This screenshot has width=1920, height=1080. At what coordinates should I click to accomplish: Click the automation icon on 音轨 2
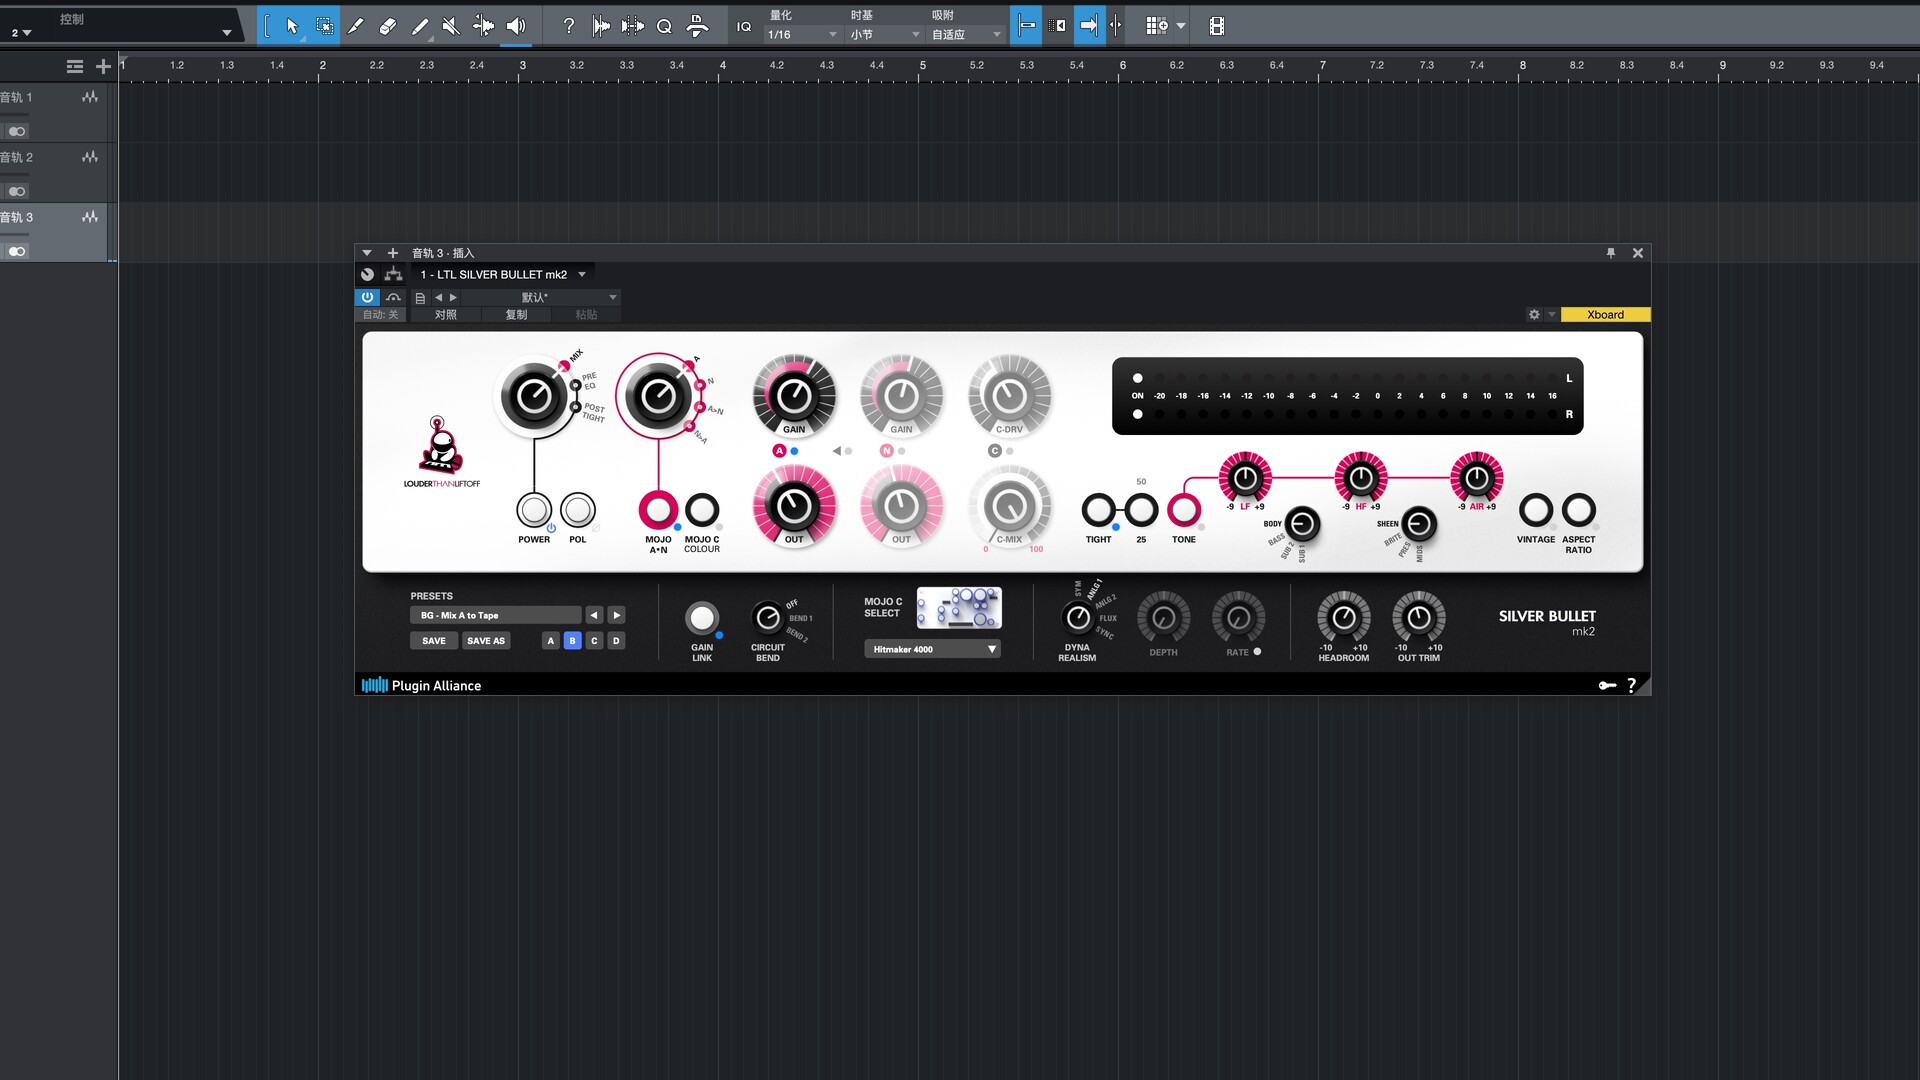(x=90, y=157)
